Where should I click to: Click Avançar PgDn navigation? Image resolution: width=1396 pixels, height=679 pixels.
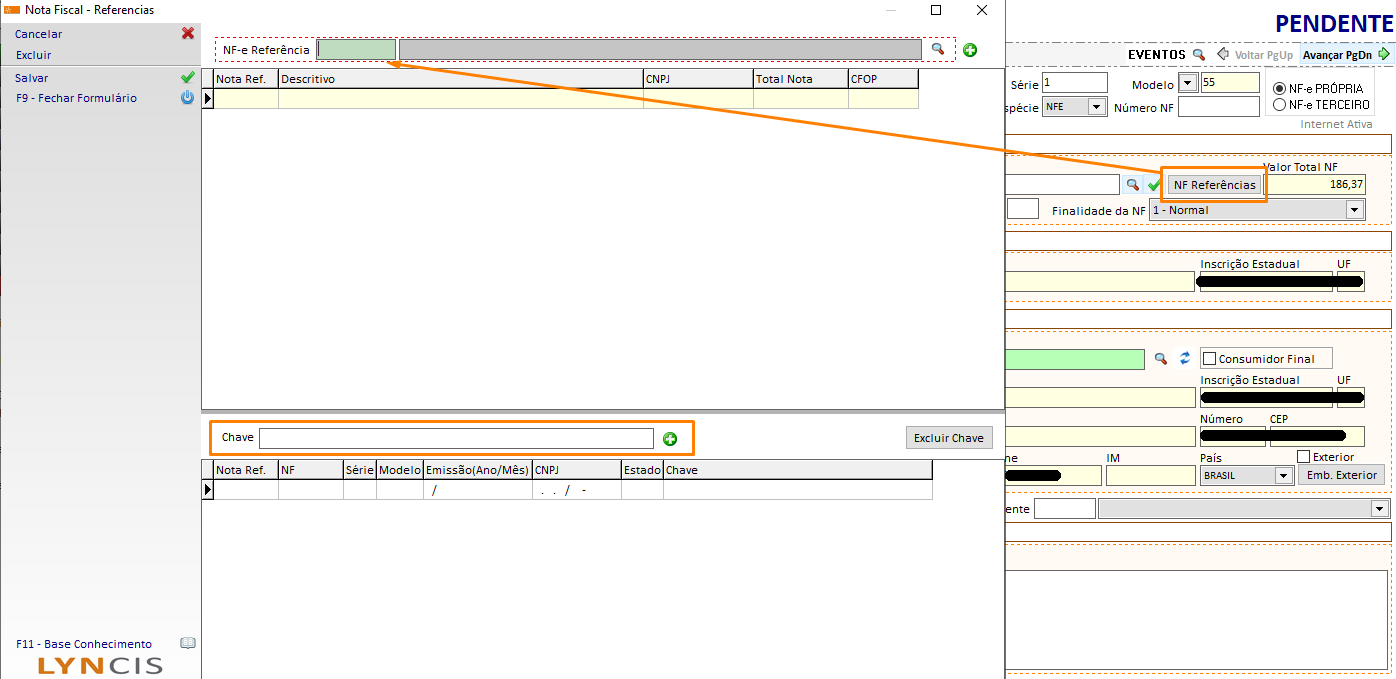1343,55
